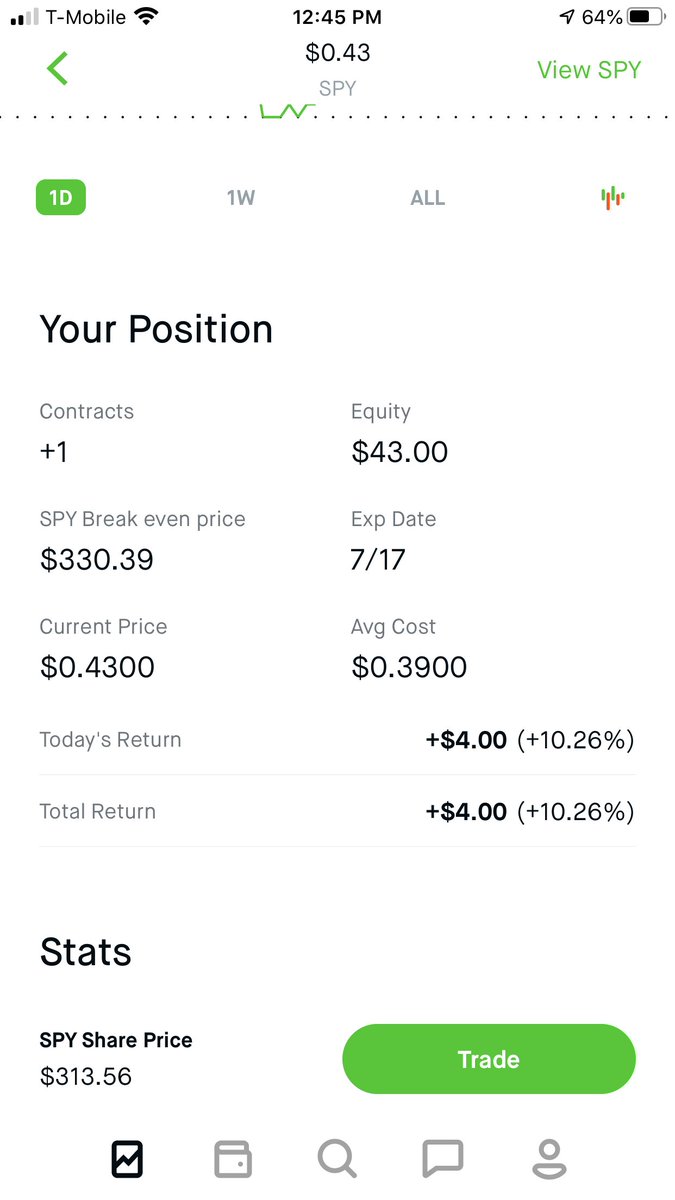The width and height of the screenshot is (675, 1200).
Task: Open the wallet cash tab icon
Action: tap(233, 1159)
